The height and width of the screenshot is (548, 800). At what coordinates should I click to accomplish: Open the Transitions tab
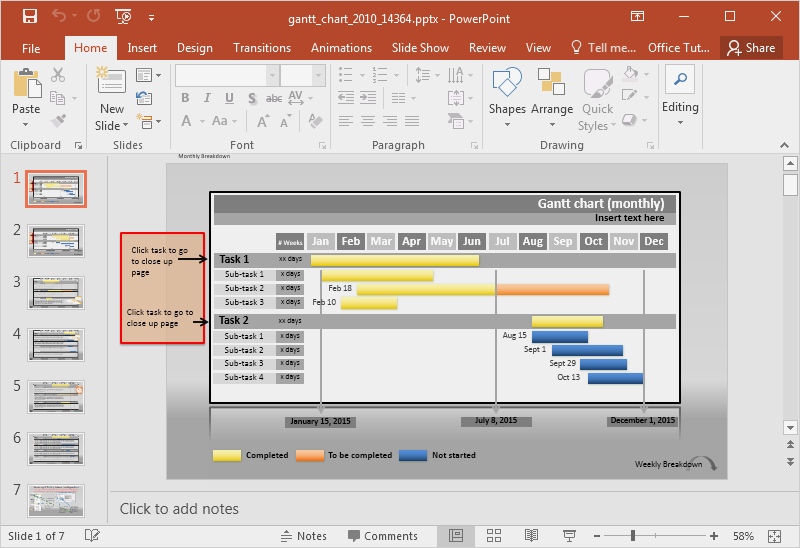pyautogui.click(x=262, y=48)
